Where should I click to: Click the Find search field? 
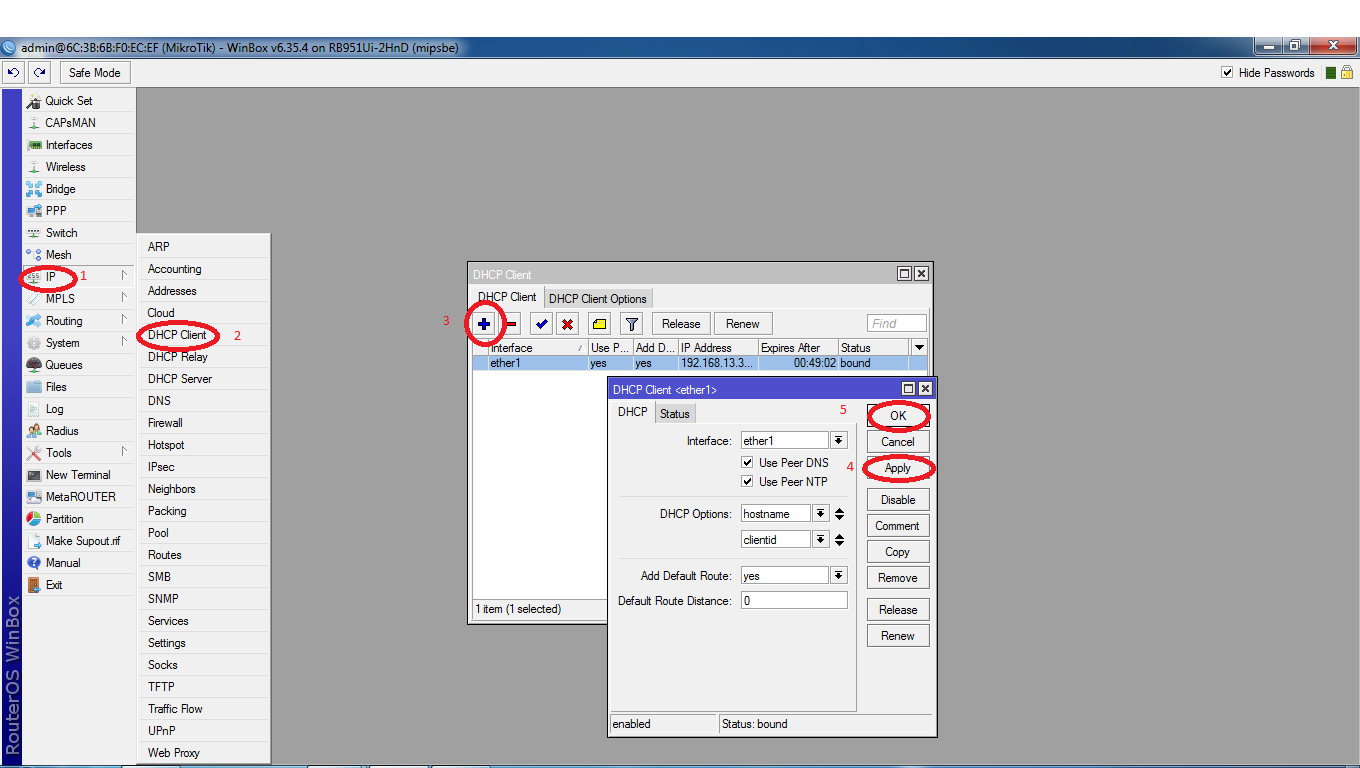coord(897,323)
